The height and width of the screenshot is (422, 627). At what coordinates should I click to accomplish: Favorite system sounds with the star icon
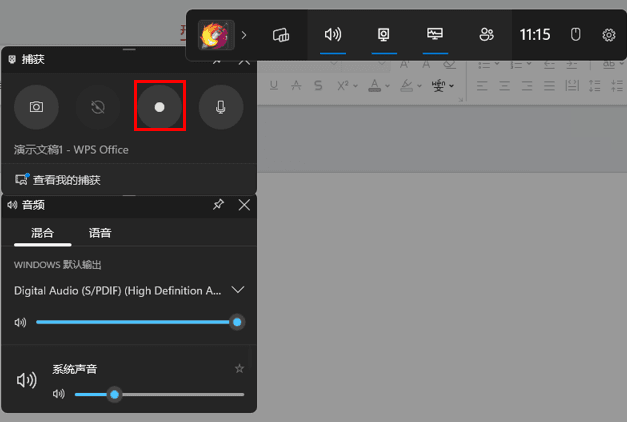[x=239, y=369]
